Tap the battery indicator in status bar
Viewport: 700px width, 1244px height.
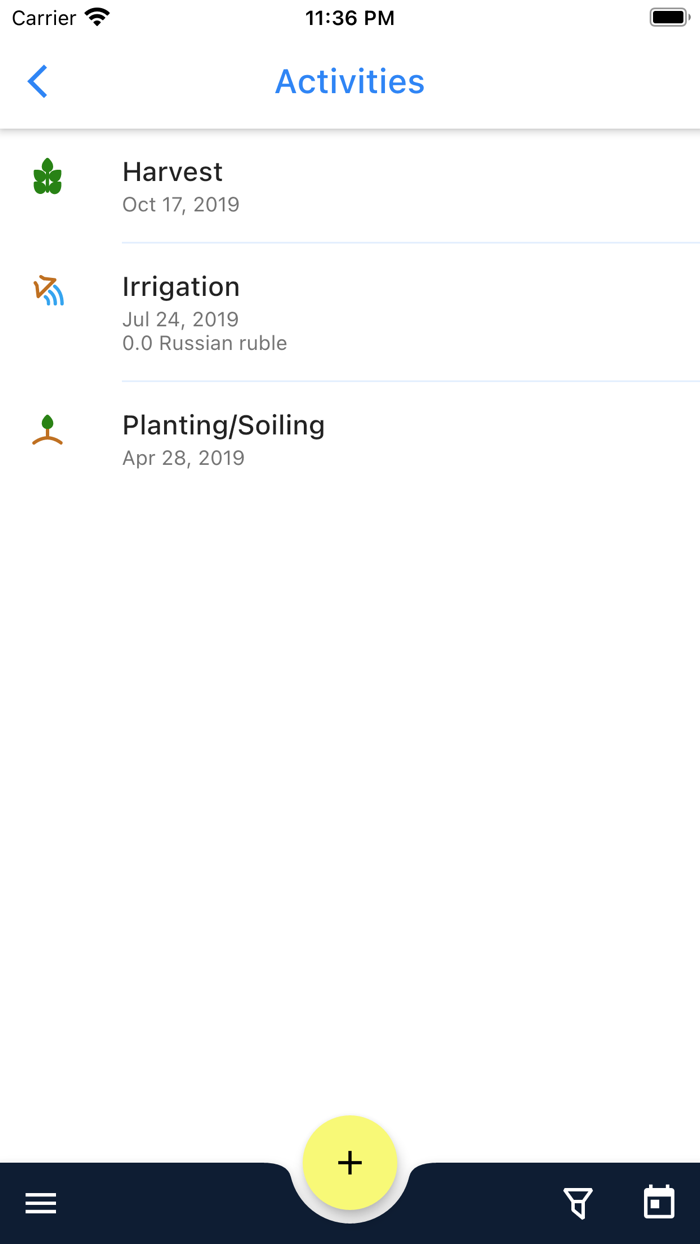(668, 17)
